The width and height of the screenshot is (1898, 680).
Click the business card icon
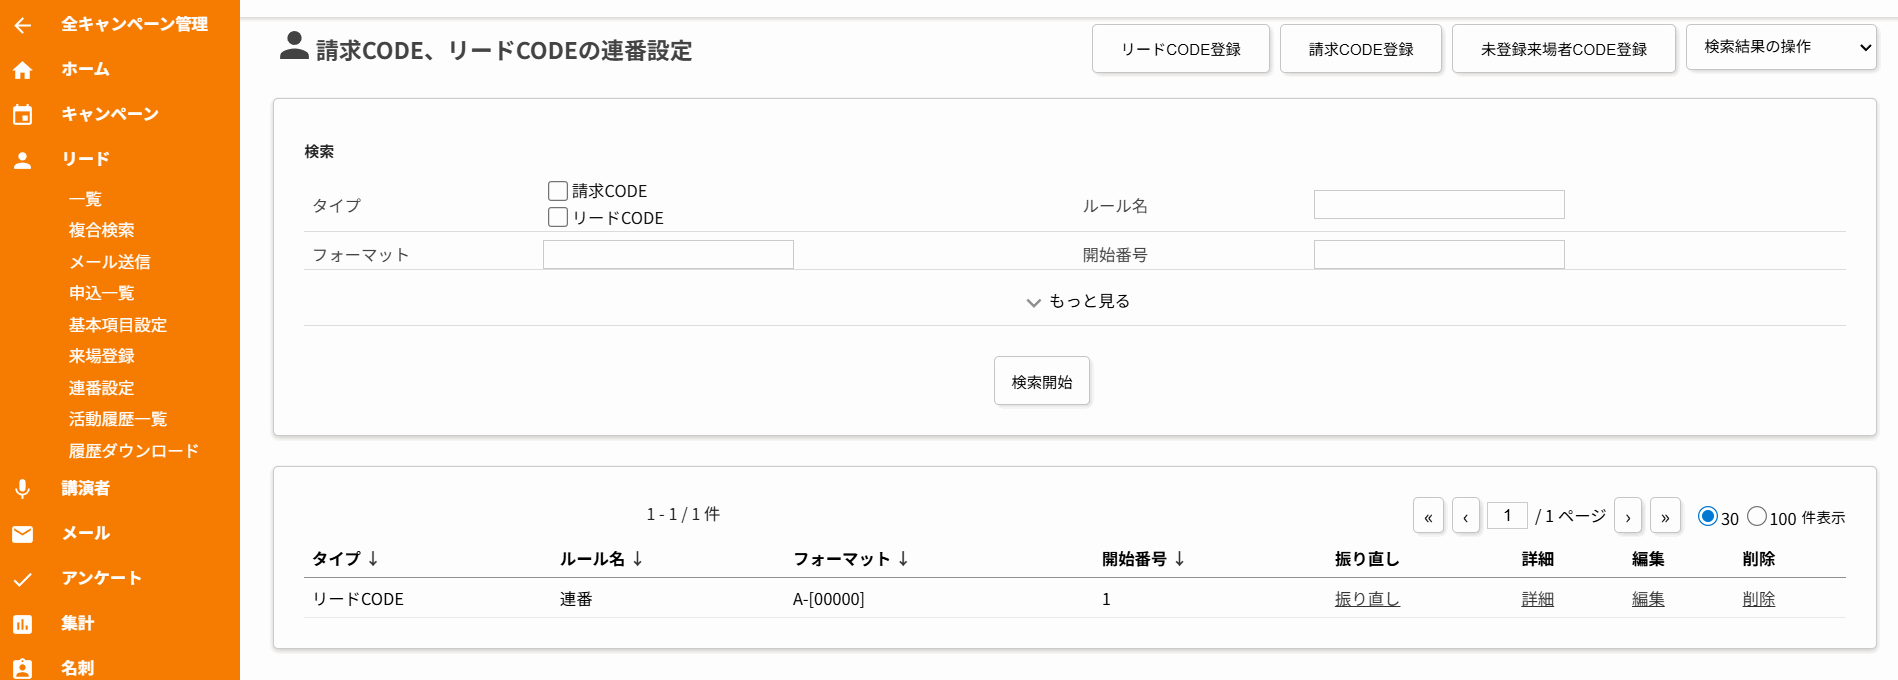[22, 668]
